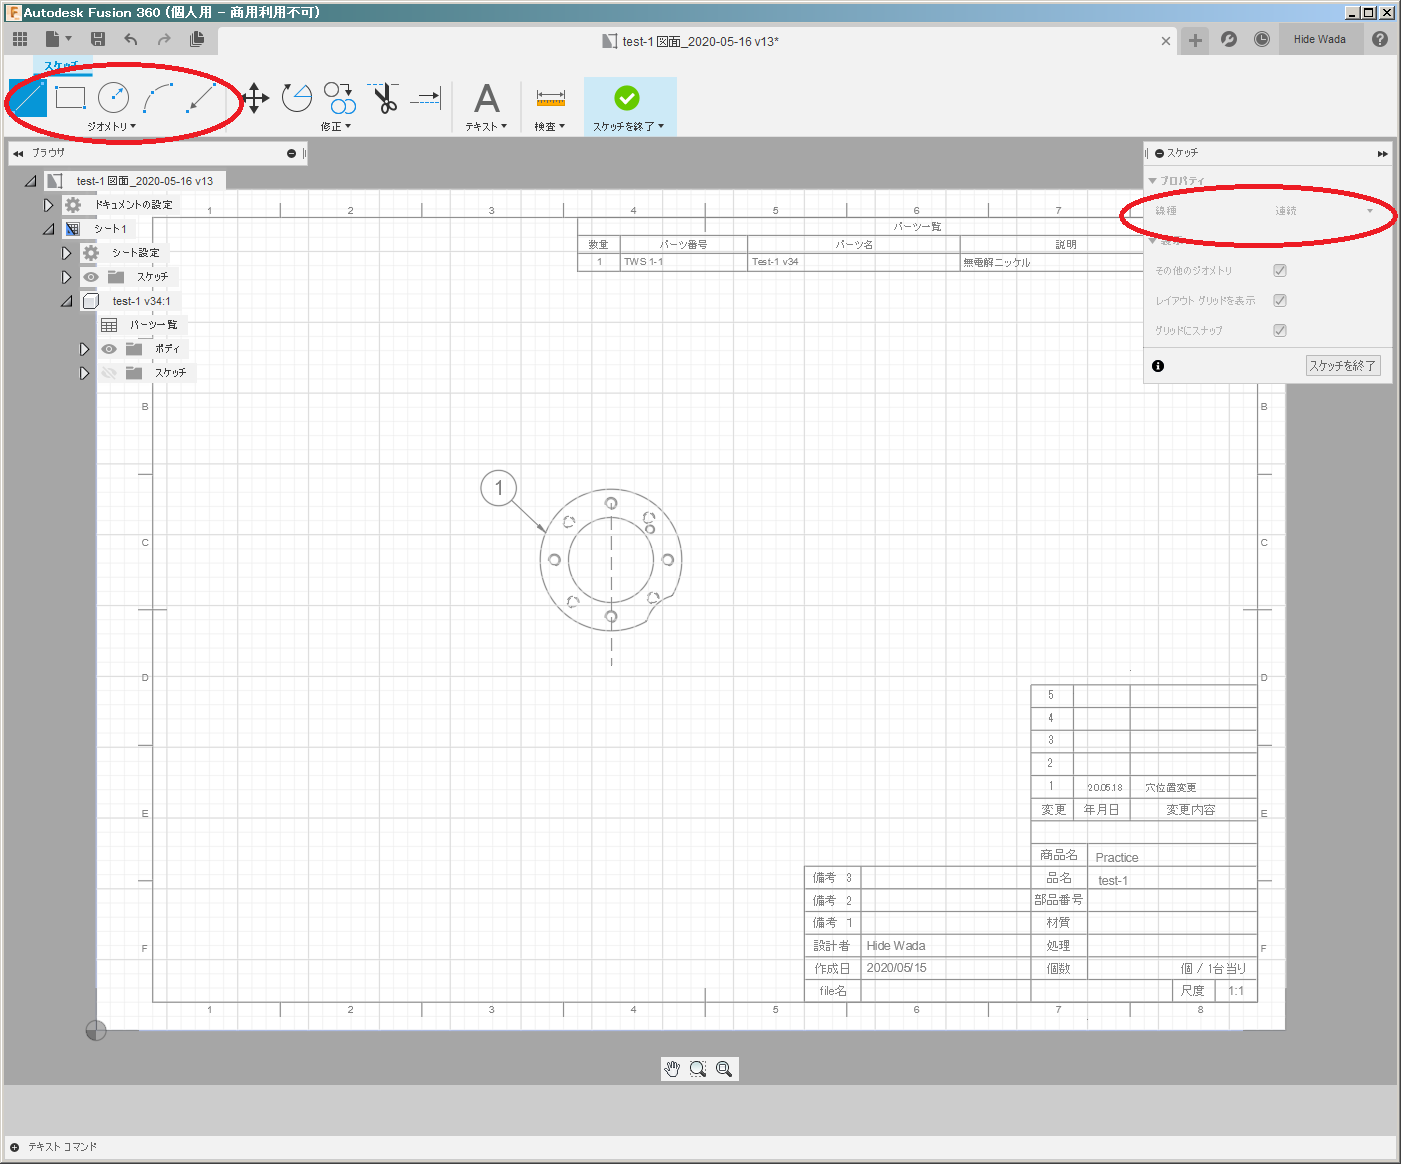Click the info icon in スケッチ panel
The image size is (1401, 1164).
[x=1158, y=366]
